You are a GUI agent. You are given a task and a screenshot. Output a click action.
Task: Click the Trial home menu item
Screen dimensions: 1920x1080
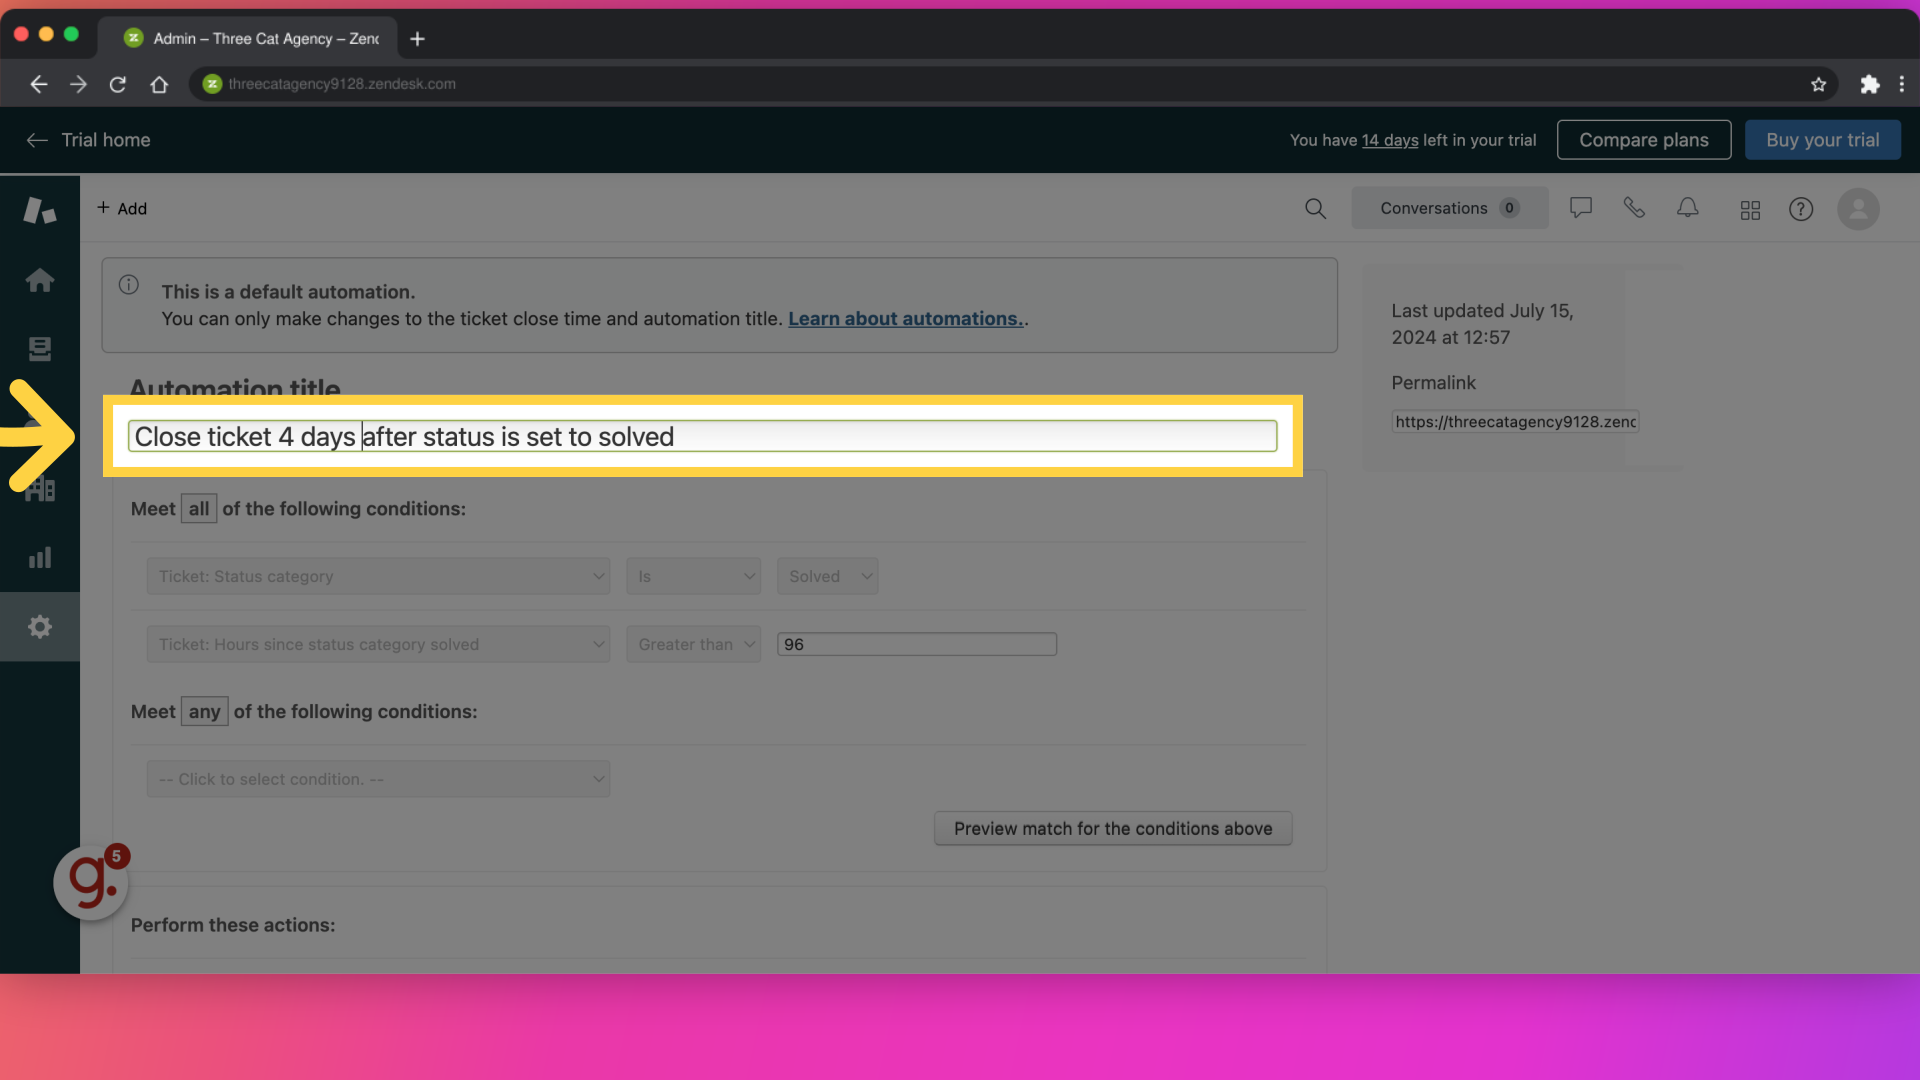coord(104,138)
